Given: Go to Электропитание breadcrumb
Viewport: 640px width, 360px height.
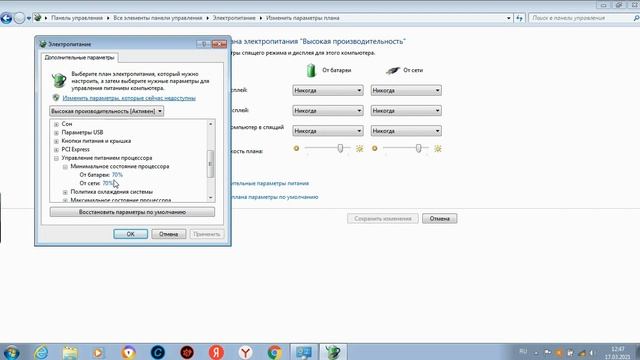Looking at the screenshot, I should [234, 18].
